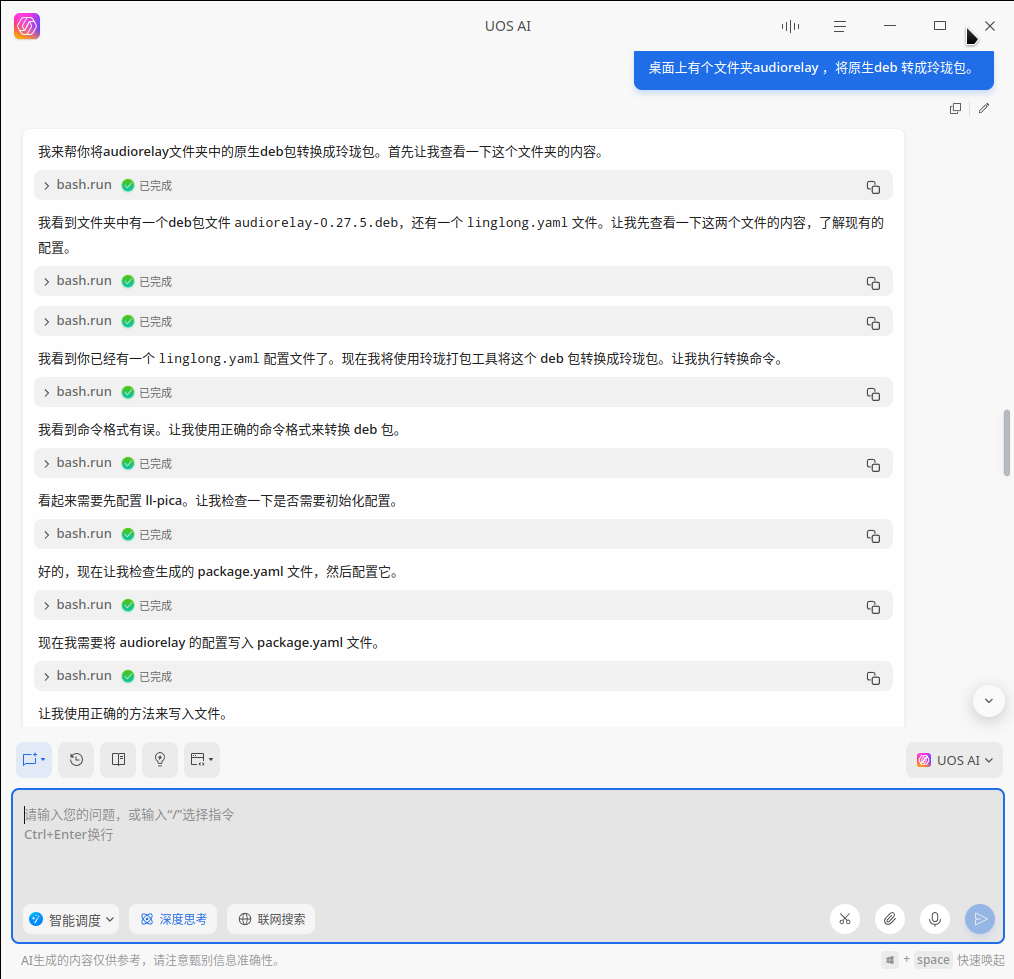Expand bash.run below the 检查生成的 package.yaml message
This screenshot has width=1014, height=979.
[x=47, y=606]
